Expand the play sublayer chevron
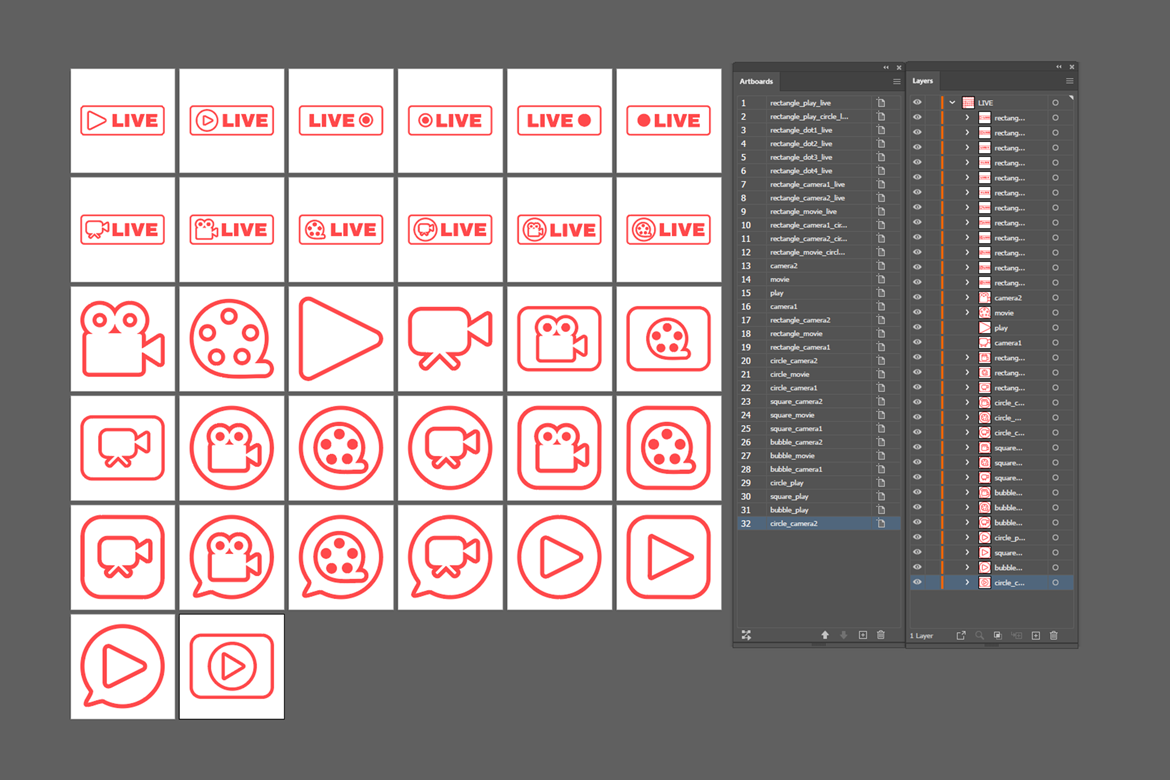Viewport: 1170px width, 780px height. (x=967, y=327)
